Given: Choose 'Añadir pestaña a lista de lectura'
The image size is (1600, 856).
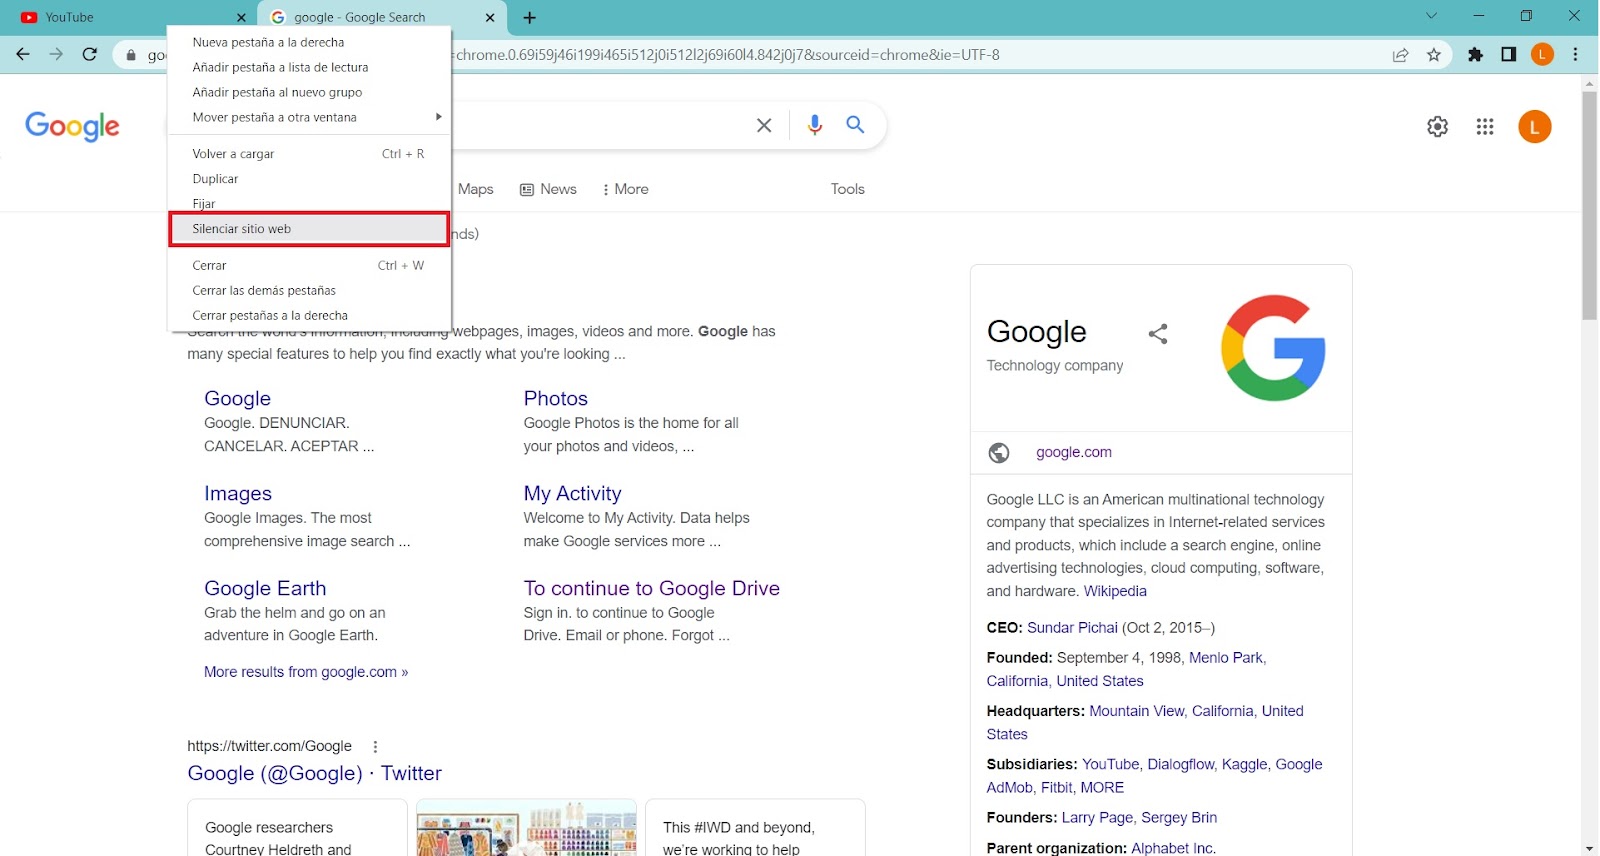Looking at the screenshot, I should (x=309, y=67).
